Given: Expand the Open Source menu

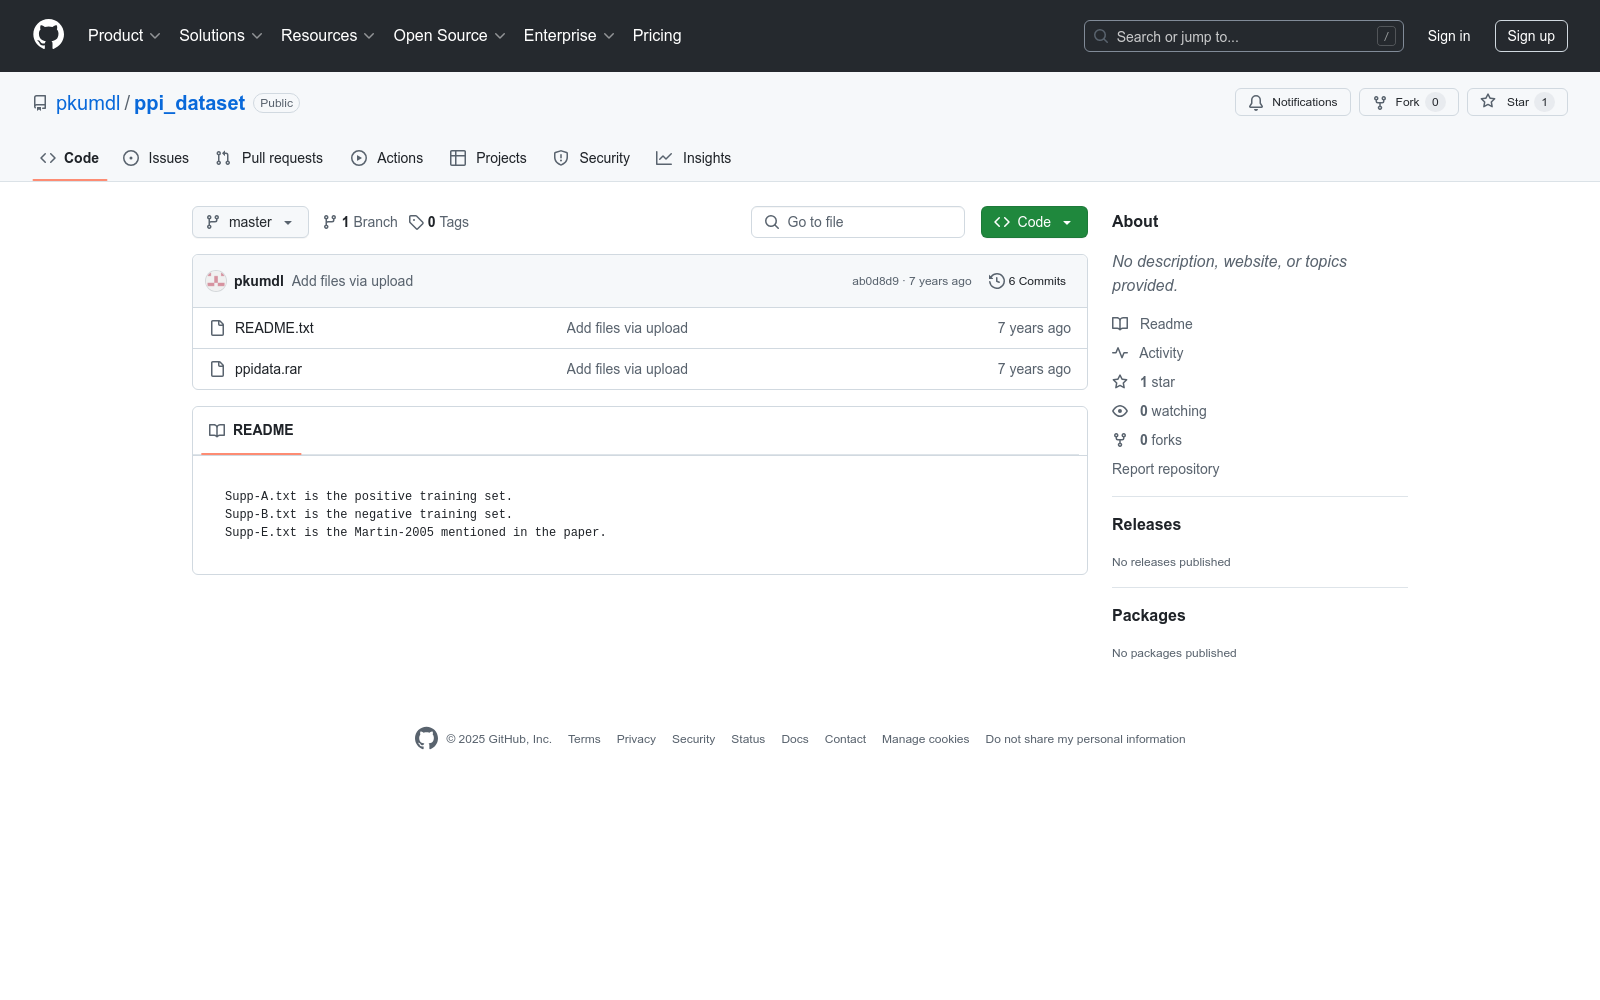Looking at the screenshot, I should click(x=450, y=36).
